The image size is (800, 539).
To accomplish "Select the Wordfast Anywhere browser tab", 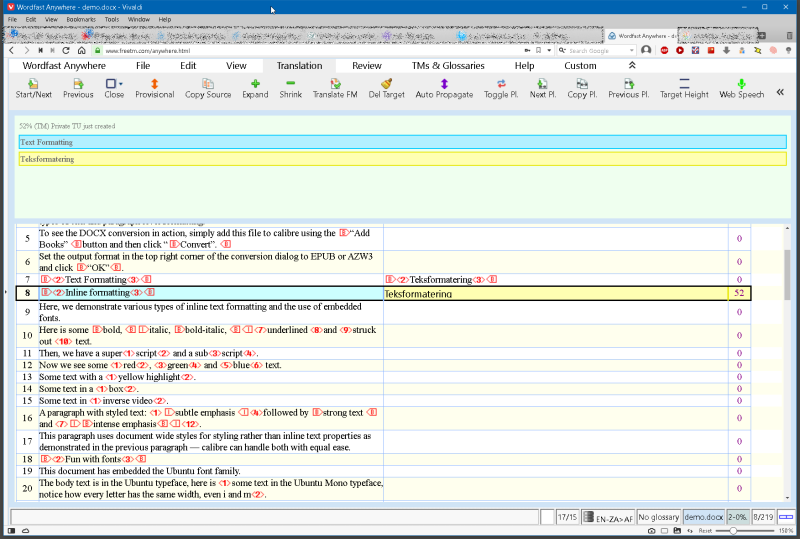I will tap(642, 36).
